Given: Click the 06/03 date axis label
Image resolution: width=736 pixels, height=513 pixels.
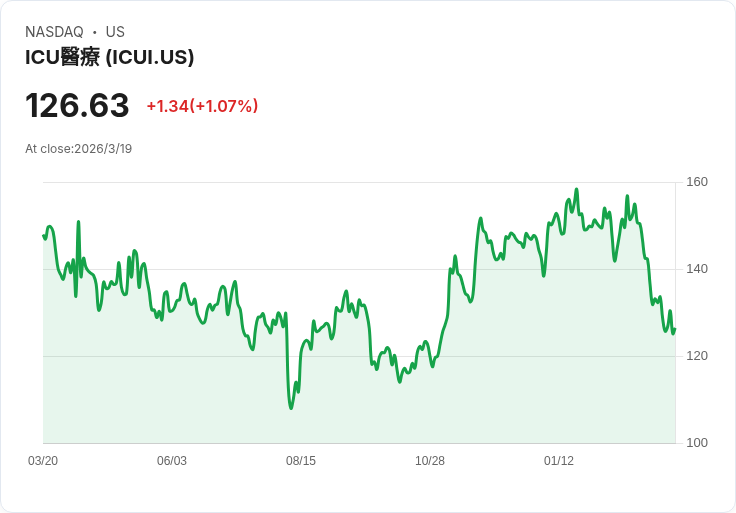Looking at the screenshot, I should coord(172,461).
